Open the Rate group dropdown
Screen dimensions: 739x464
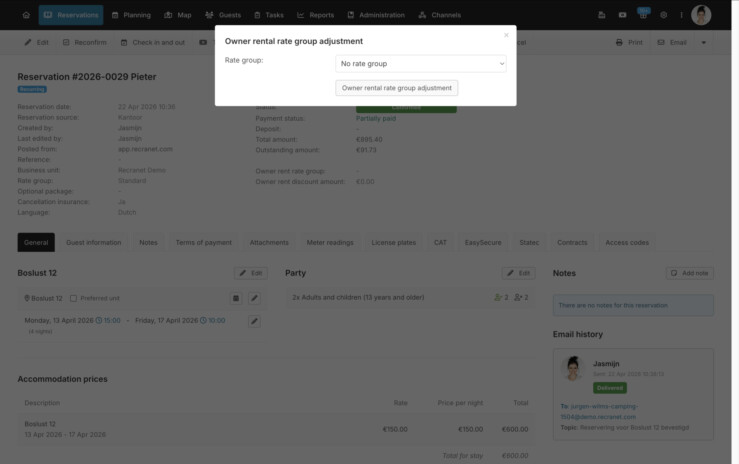(421, 64)
